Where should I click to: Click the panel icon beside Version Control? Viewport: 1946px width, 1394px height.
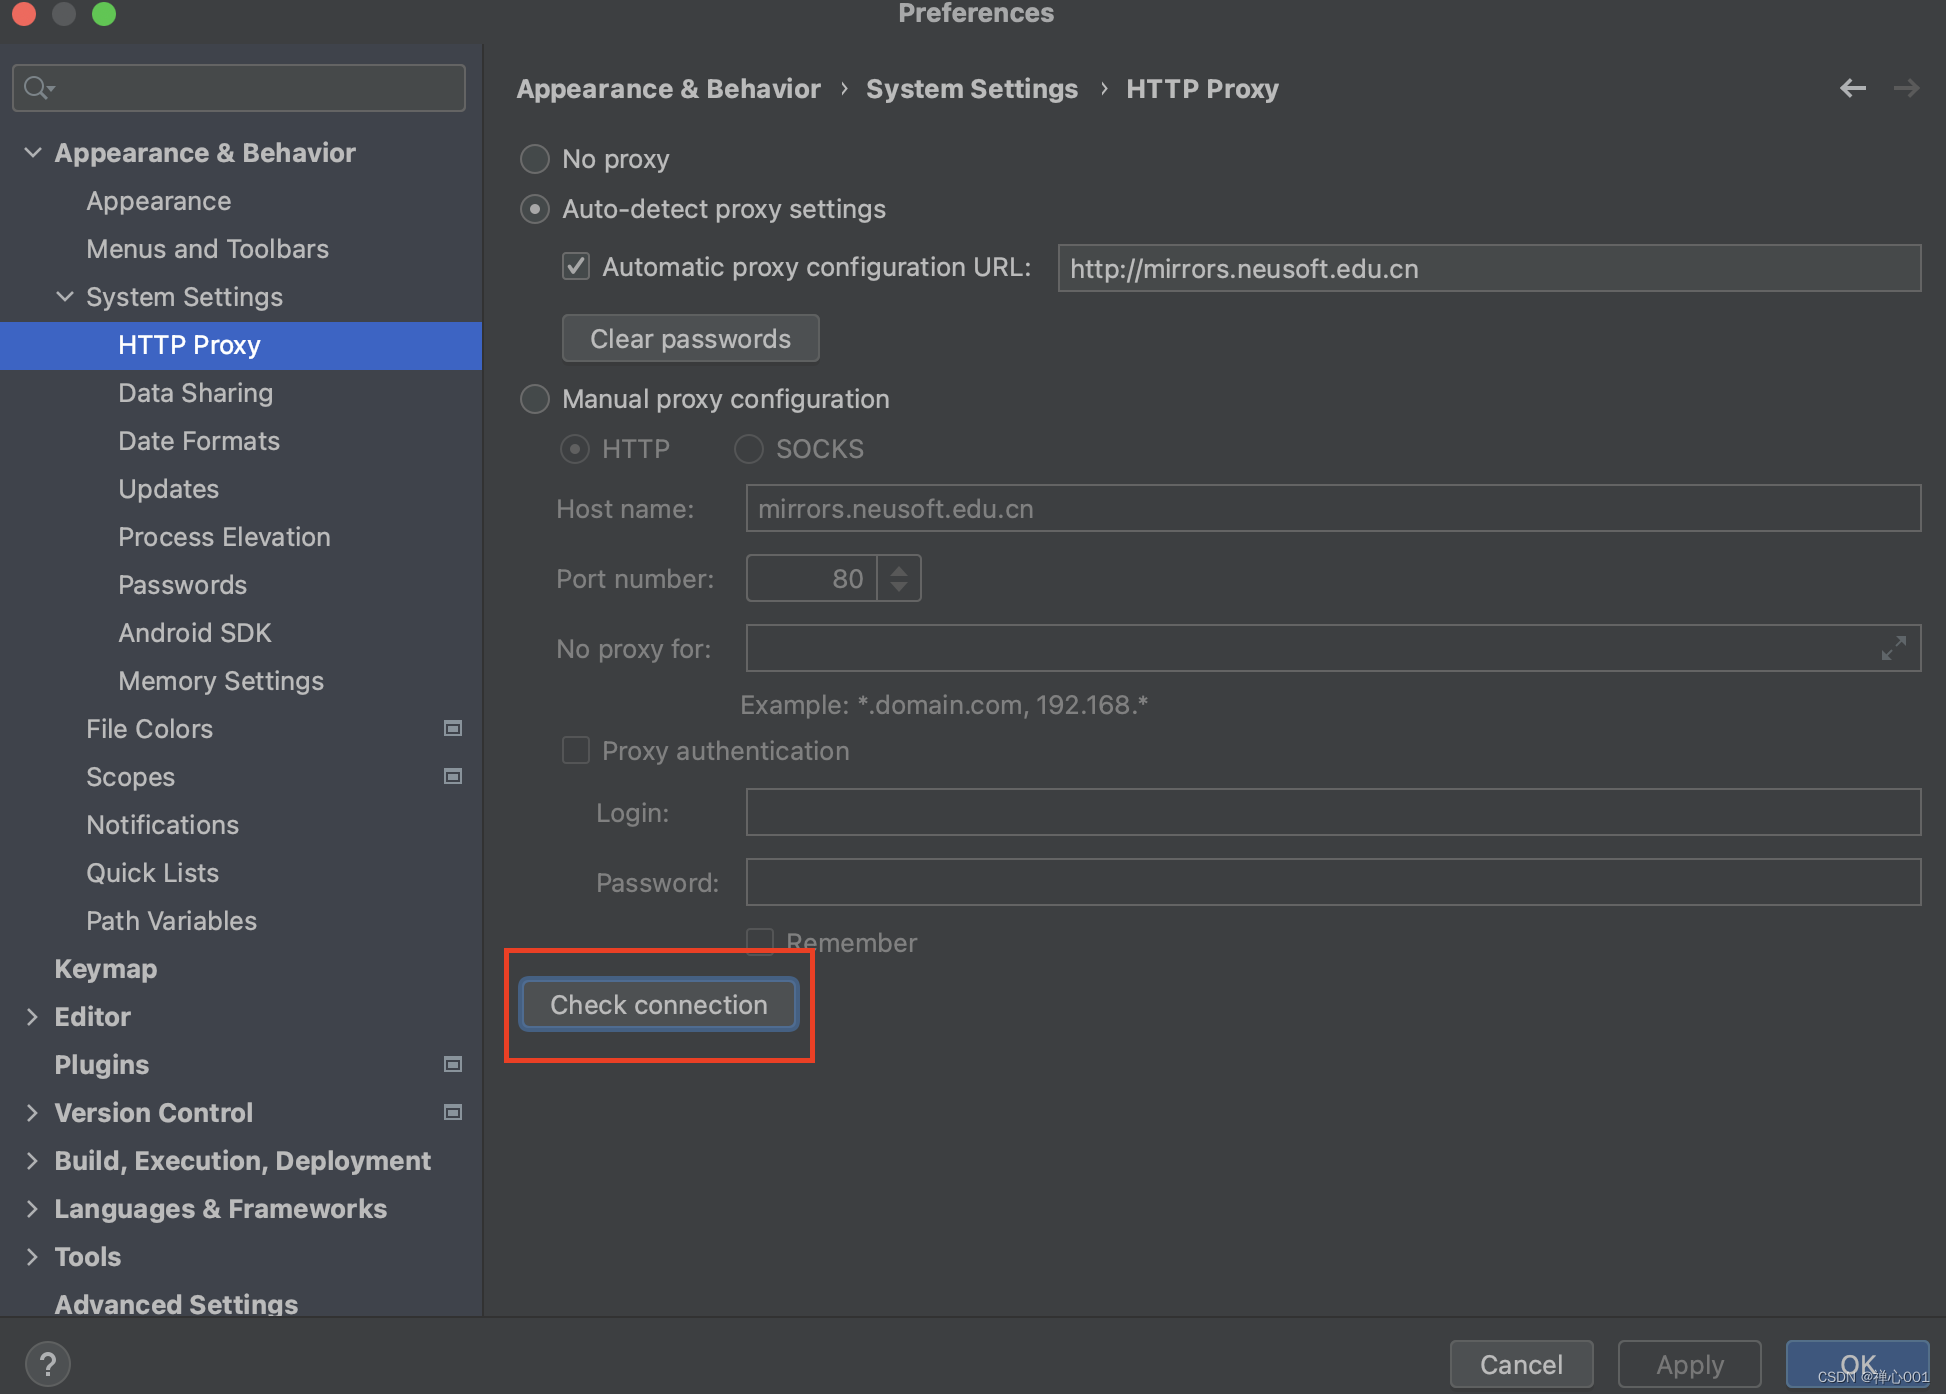[453, 1112]
